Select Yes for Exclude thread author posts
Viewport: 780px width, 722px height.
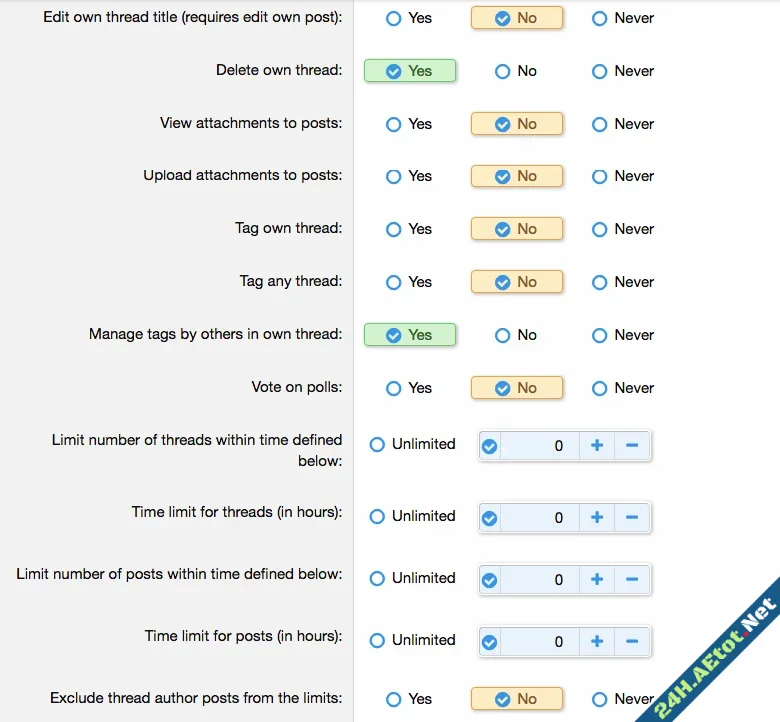(x=394, y=699)
